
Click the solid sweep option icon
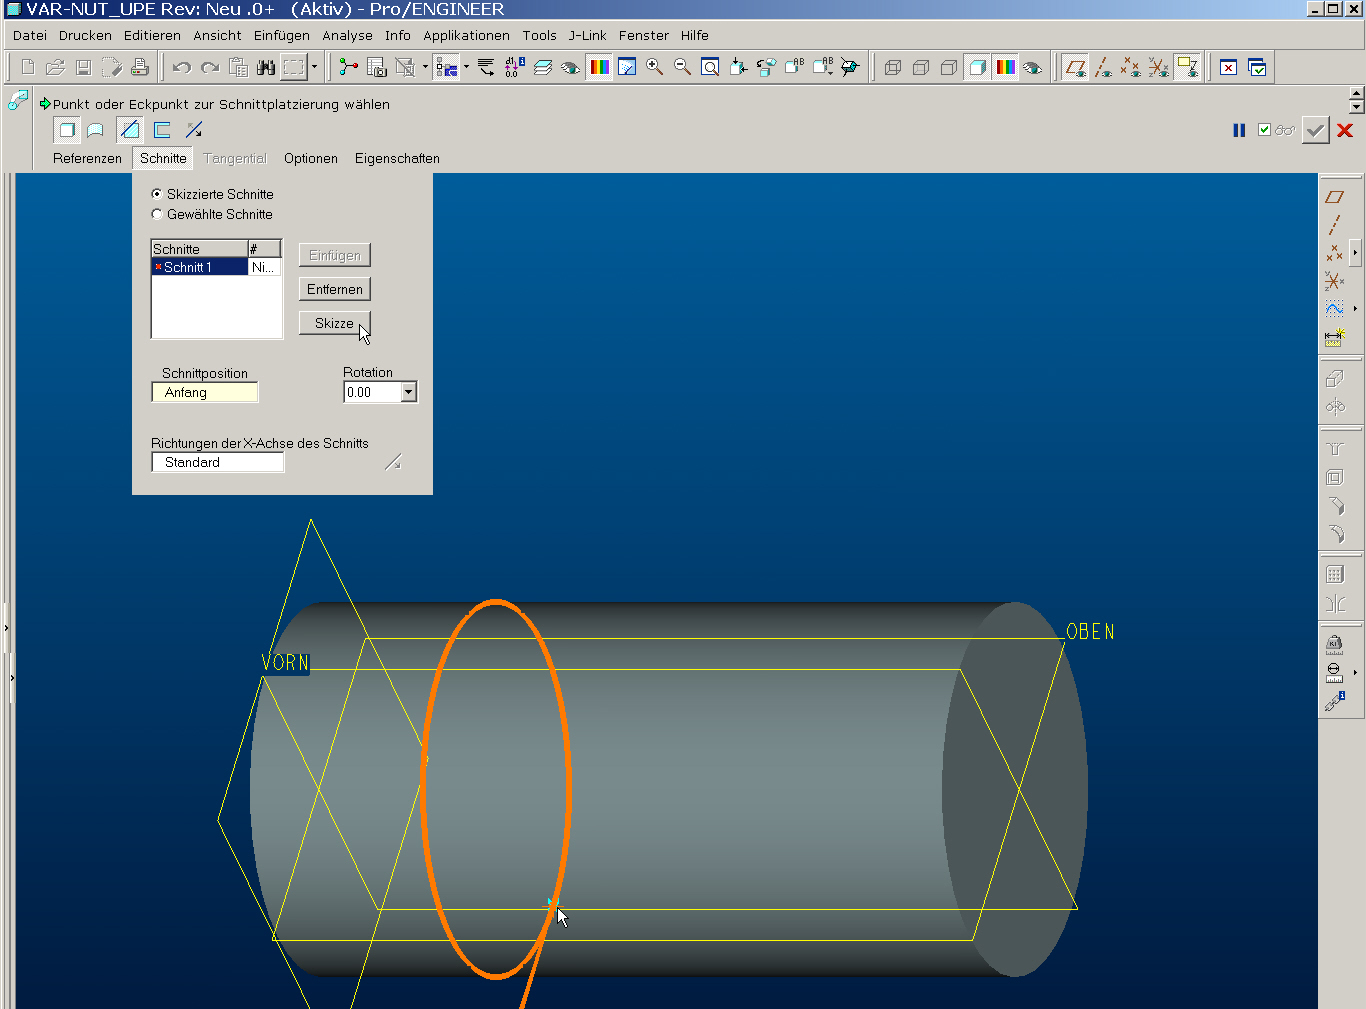tap(66, 130)
